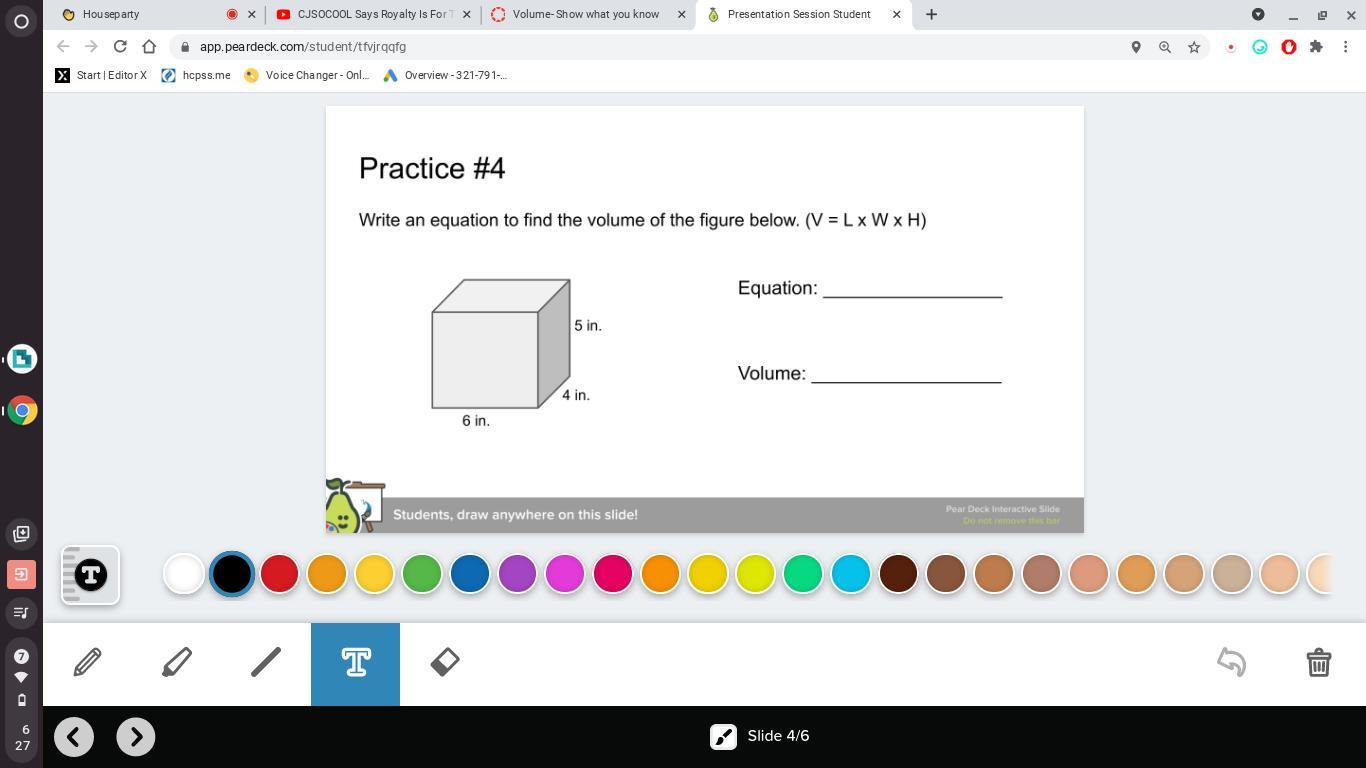Choose the cyan color swatch
This screenshot has width=1366, height=768.
tap(851, 574)
